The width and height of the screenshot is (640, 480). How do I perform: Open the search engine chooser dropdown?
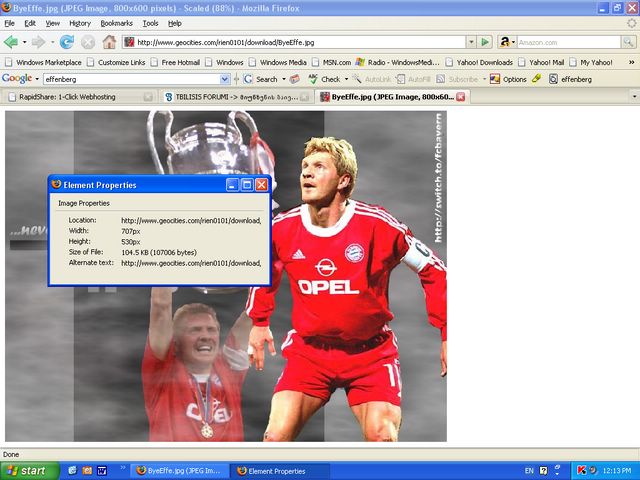click(513, 42)
